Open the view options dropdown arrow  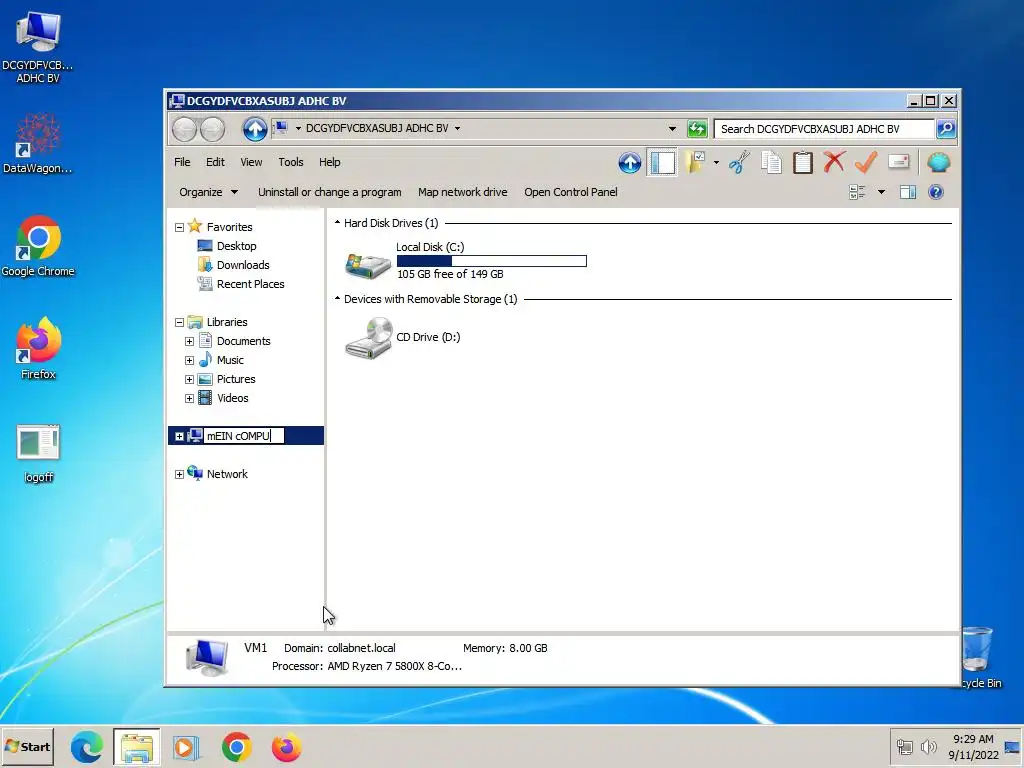(881, 192)
